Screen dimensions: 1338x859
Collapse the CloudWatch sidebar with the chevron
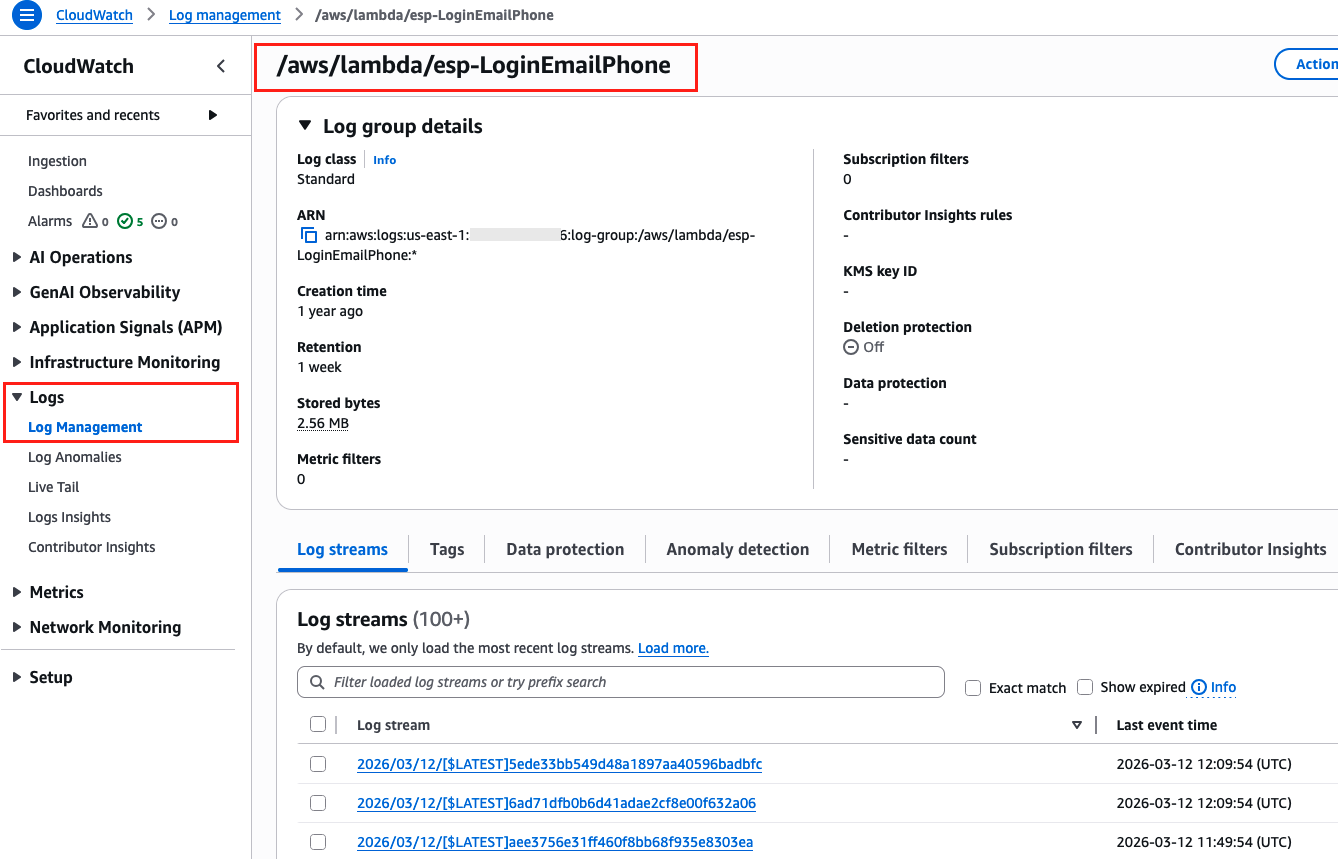(221, 66)
